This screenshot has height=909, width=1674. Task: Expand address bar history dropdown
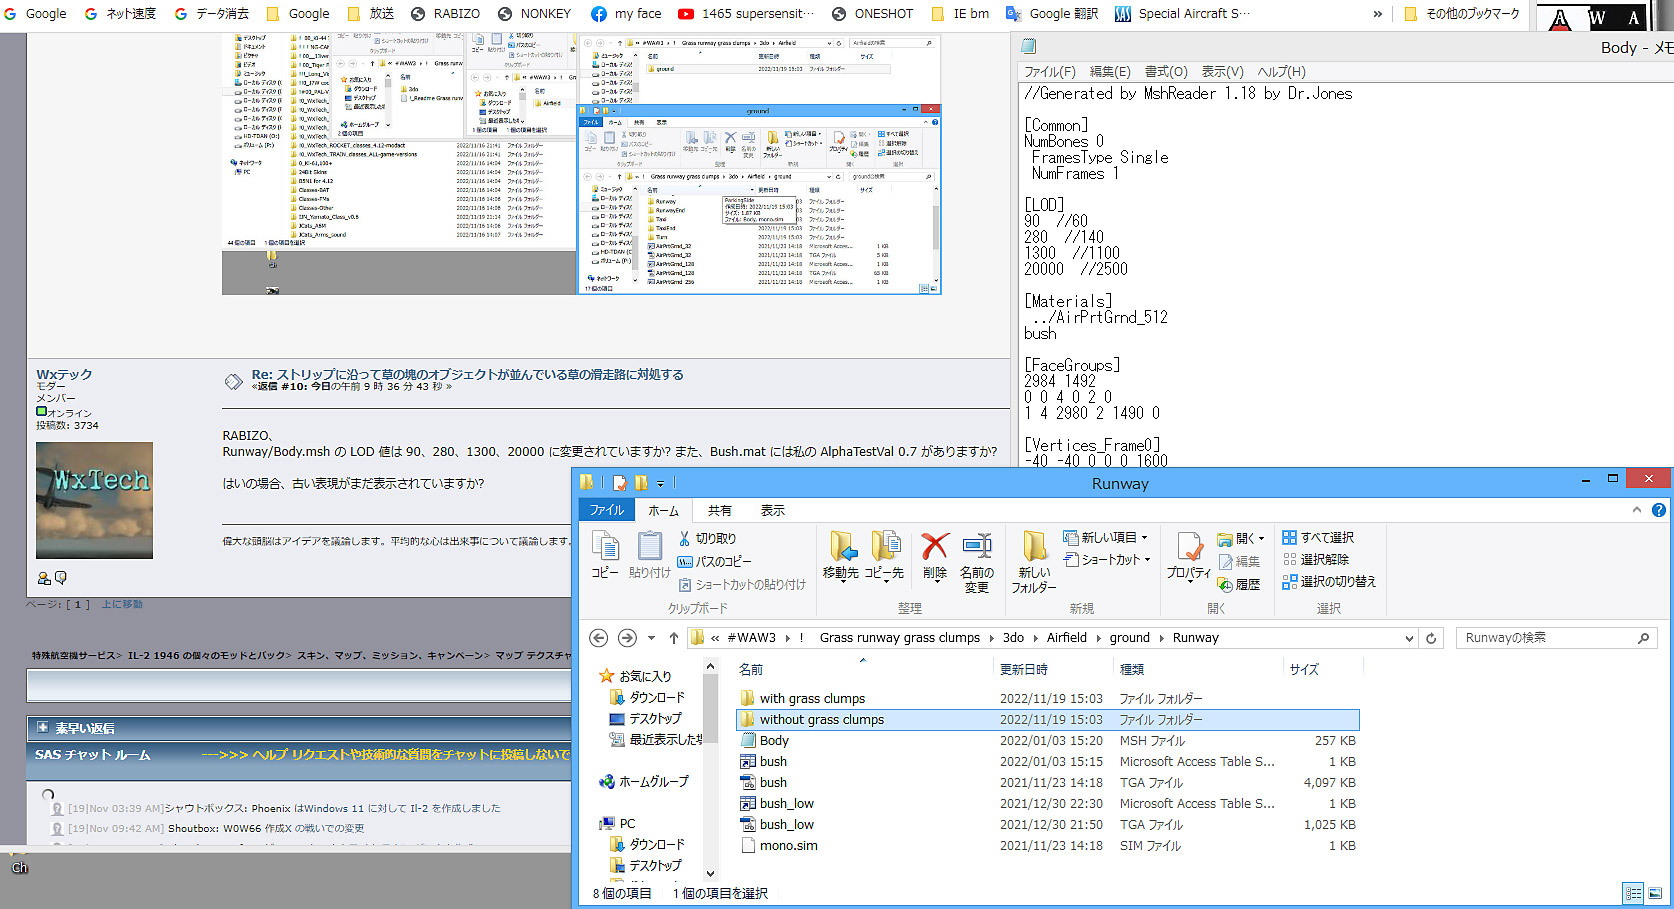pyautogui.click(x=1409, y=638)
